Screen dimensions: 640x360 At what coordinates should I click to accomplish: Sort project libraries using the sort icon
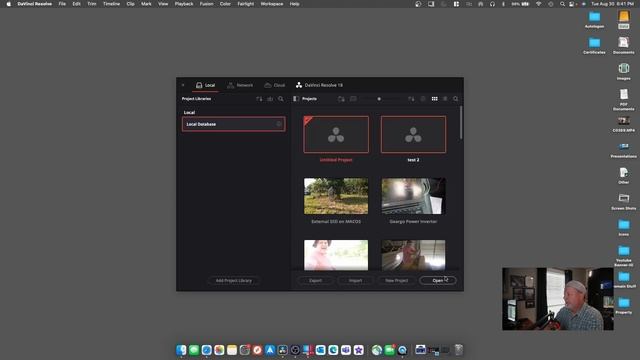tap(259, 99)
